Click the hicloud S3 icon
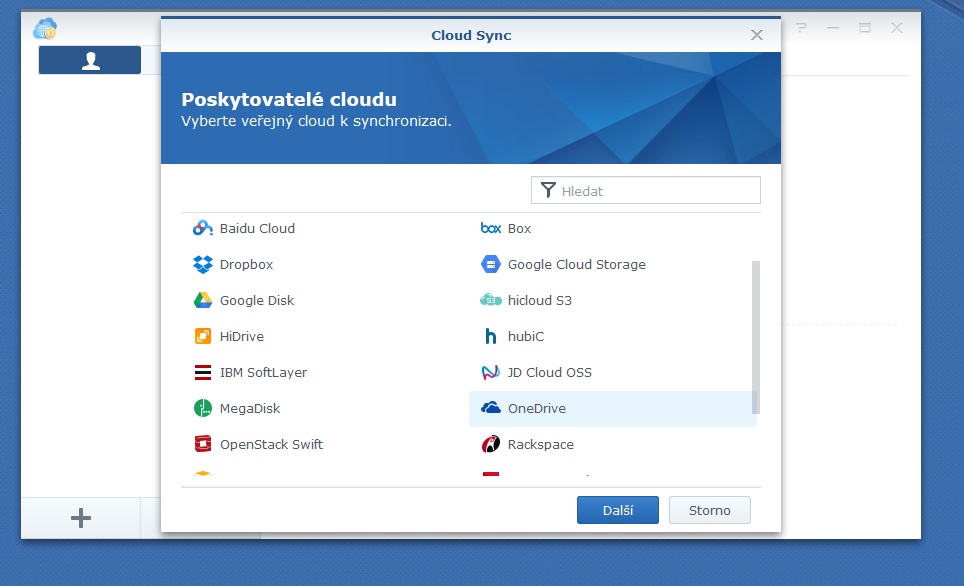Viewport: 964px width, 586px height. (x=490, y=300)
